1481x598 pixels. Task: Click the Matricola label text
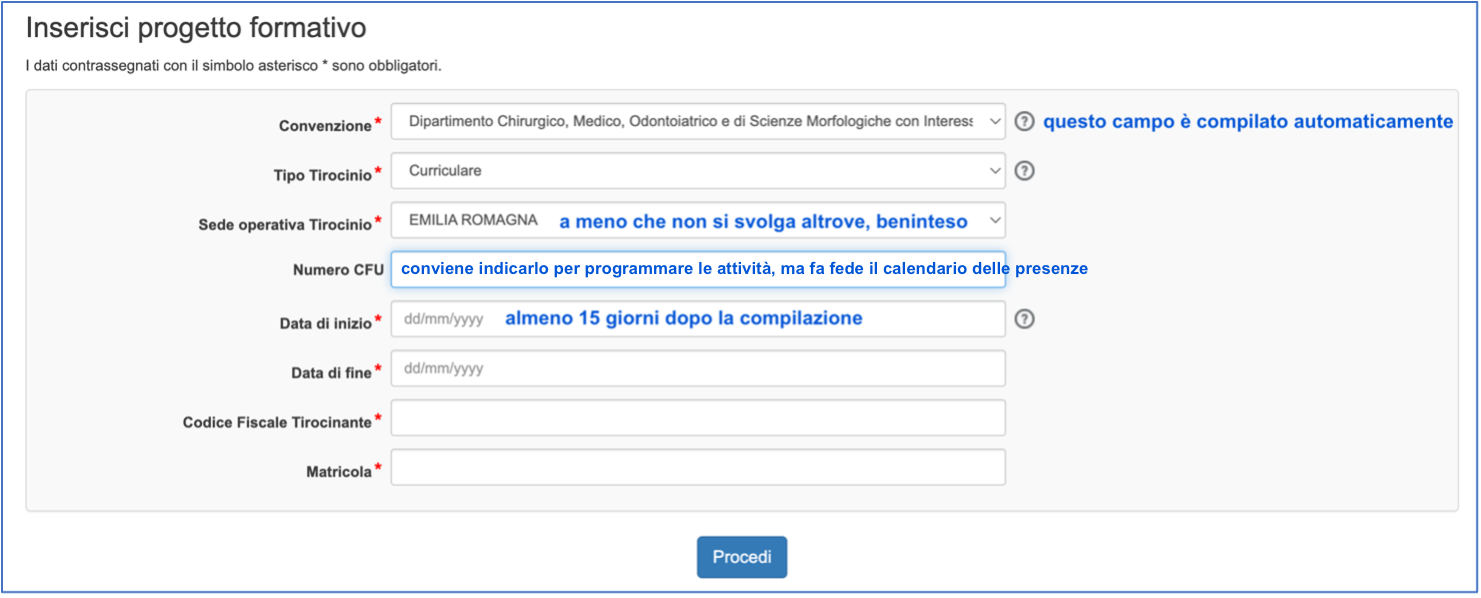[339, 472]
